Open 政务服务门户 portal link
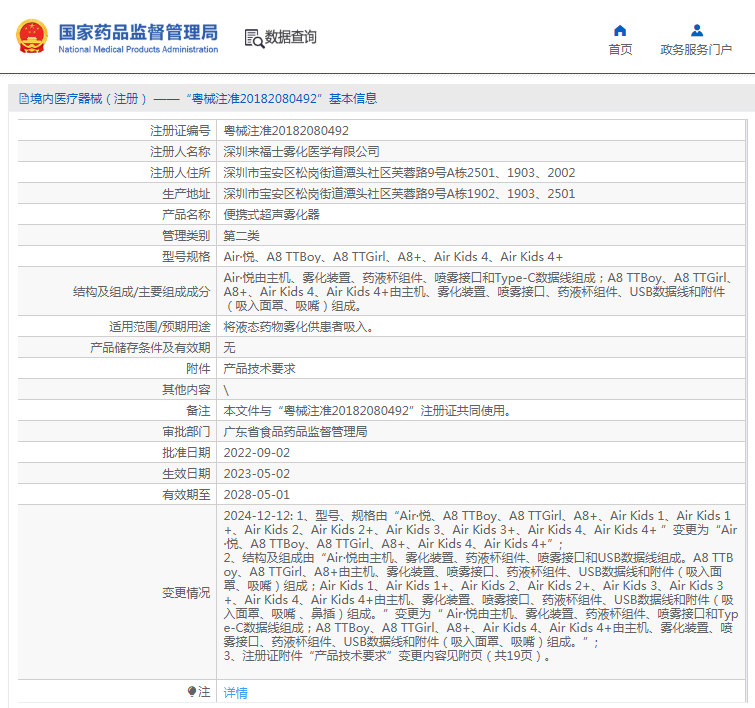Image resolution: width=755 pixels, height=708 pixels. [x=696, y=50]
